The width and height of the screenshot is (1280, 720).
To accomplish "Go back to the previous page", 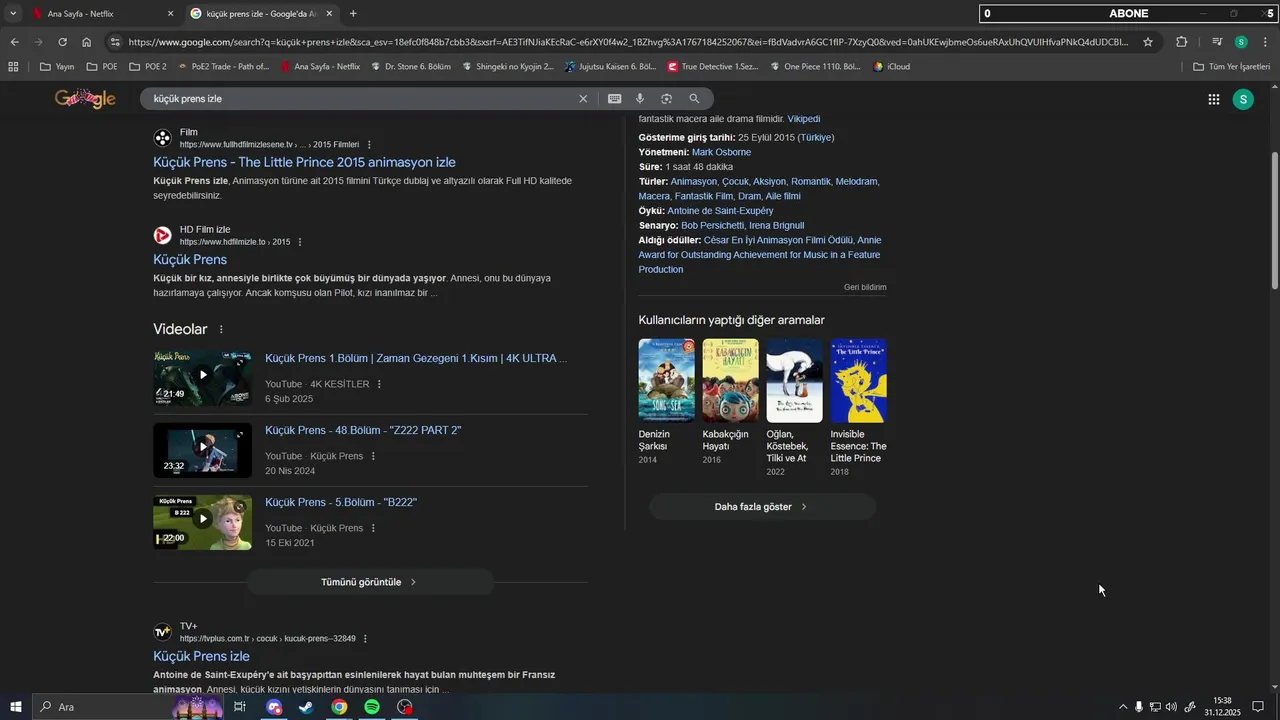I will tap(14, 42).
